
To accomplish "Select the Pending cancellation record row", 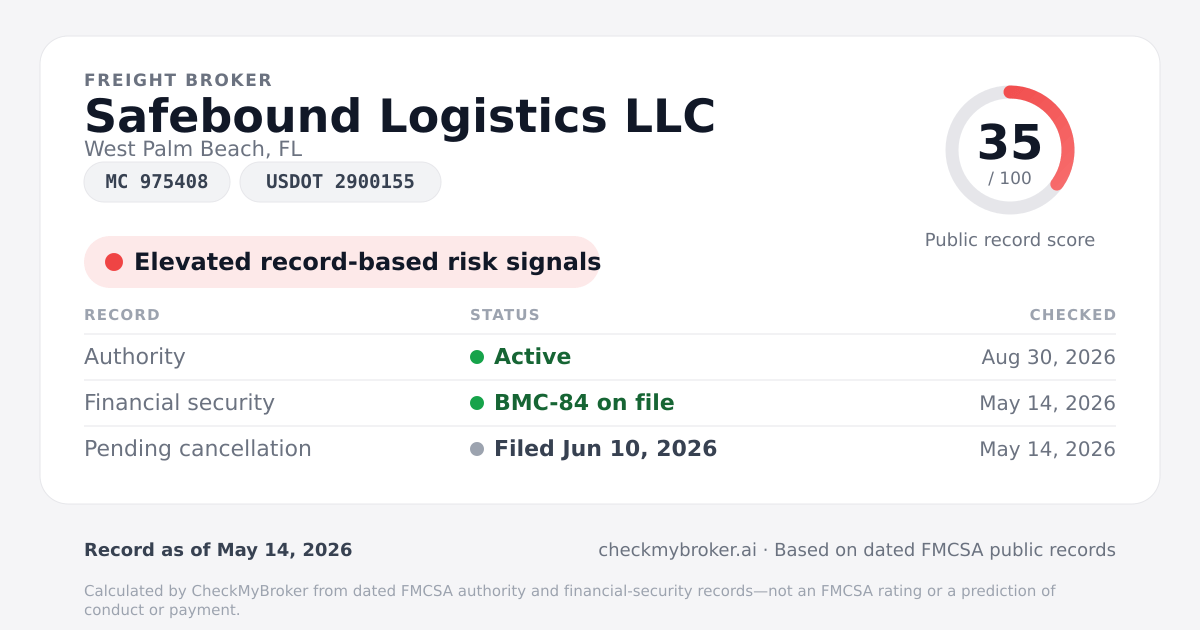I will tap(600, 449).
